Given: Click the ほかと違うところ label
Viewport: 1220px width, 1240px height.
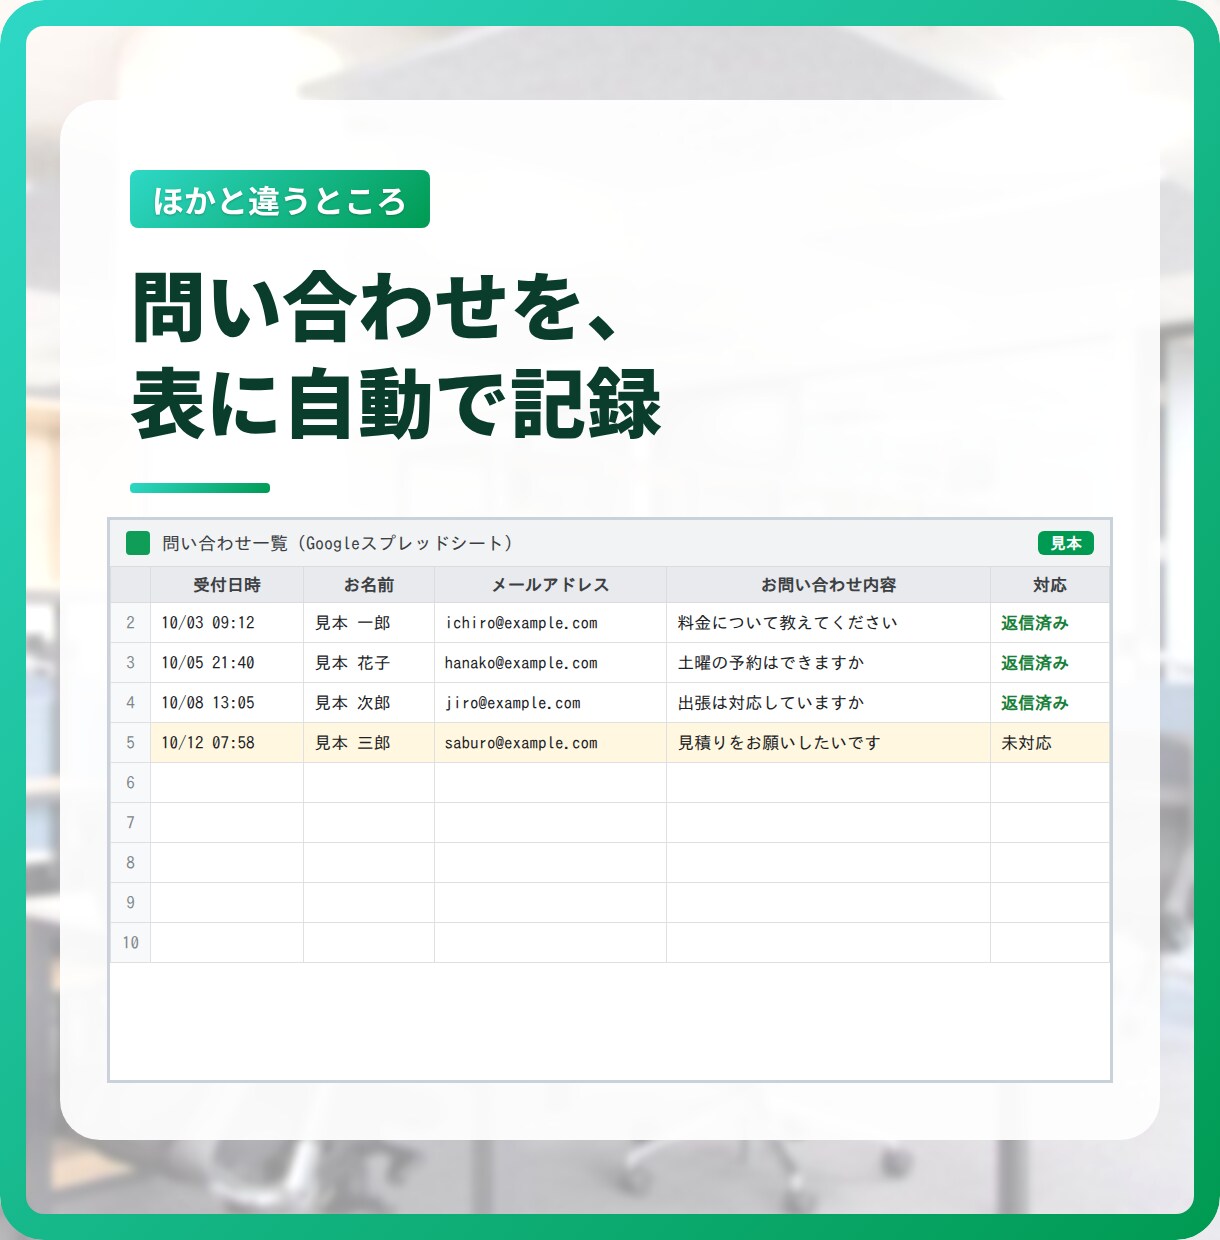Looking at the screenshot, I should point(280,199).
